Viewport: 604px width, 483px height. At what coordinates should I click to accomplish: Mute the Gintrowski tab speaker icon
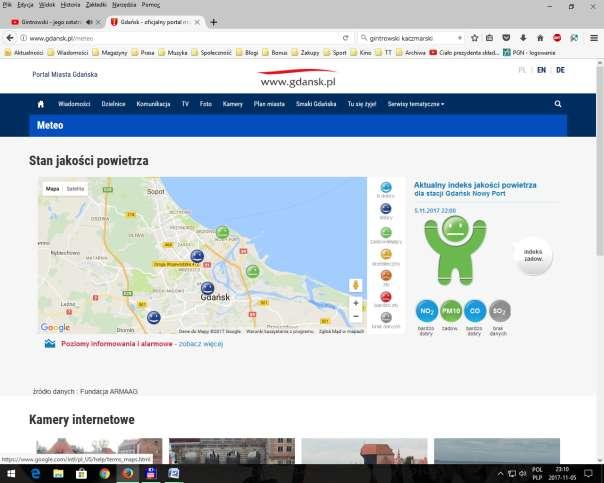click(89, 22)
